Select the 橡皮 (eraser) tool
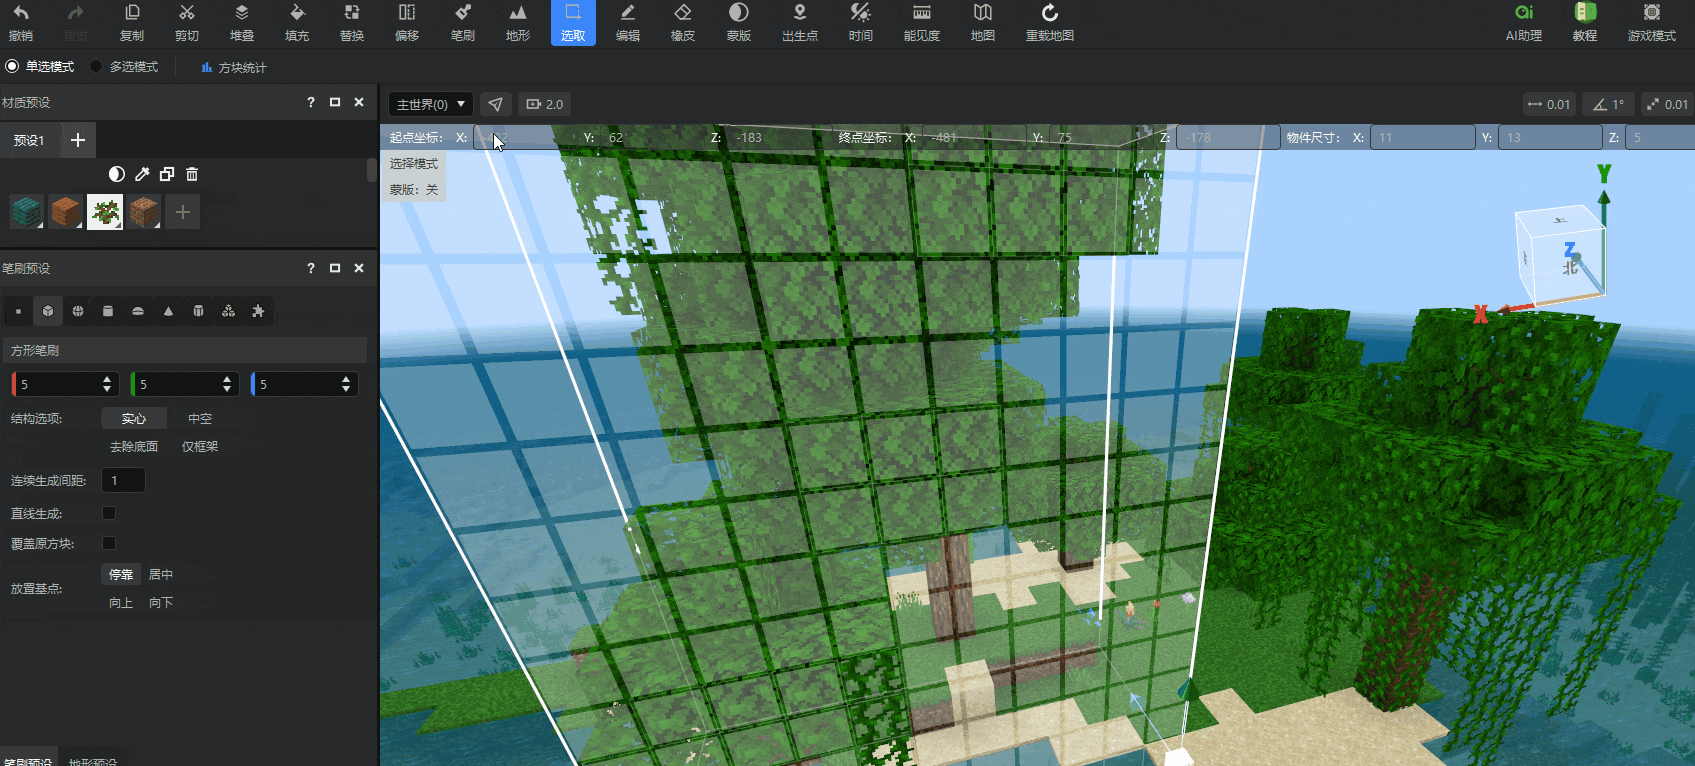This screenshot has height=766, width=1695. (683, 23)
